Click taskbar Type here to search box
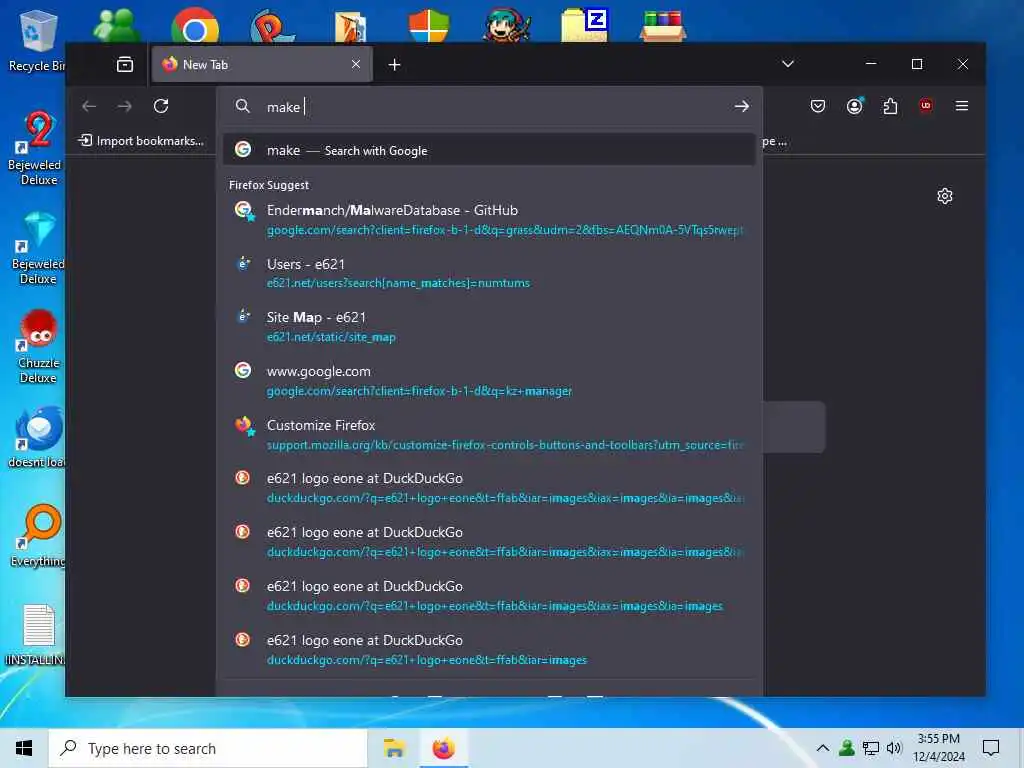 point(208,748)
